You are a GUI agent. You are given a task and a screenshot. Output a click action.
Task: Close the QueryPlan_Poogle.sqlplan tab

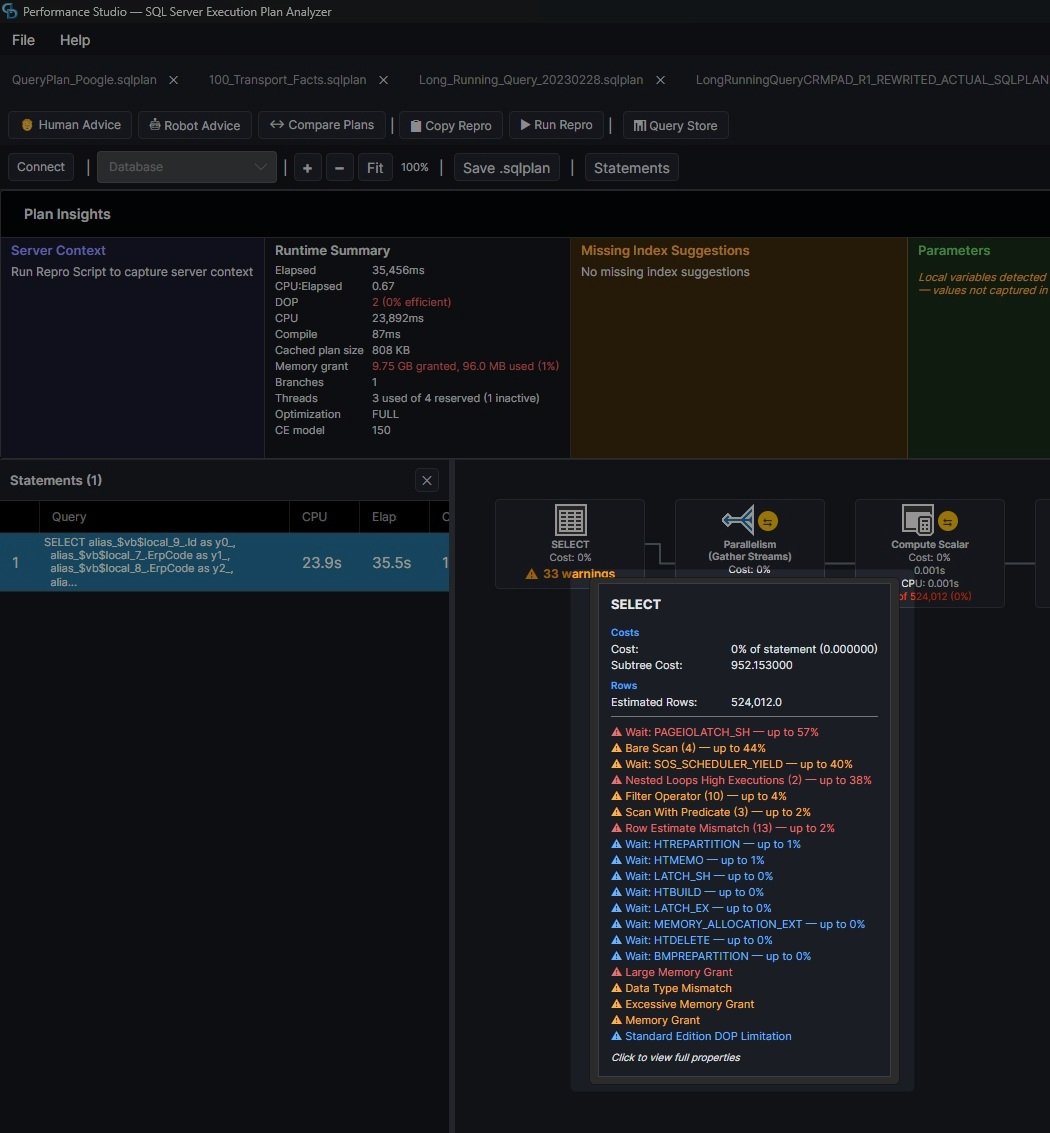click(x=173, y=80)
